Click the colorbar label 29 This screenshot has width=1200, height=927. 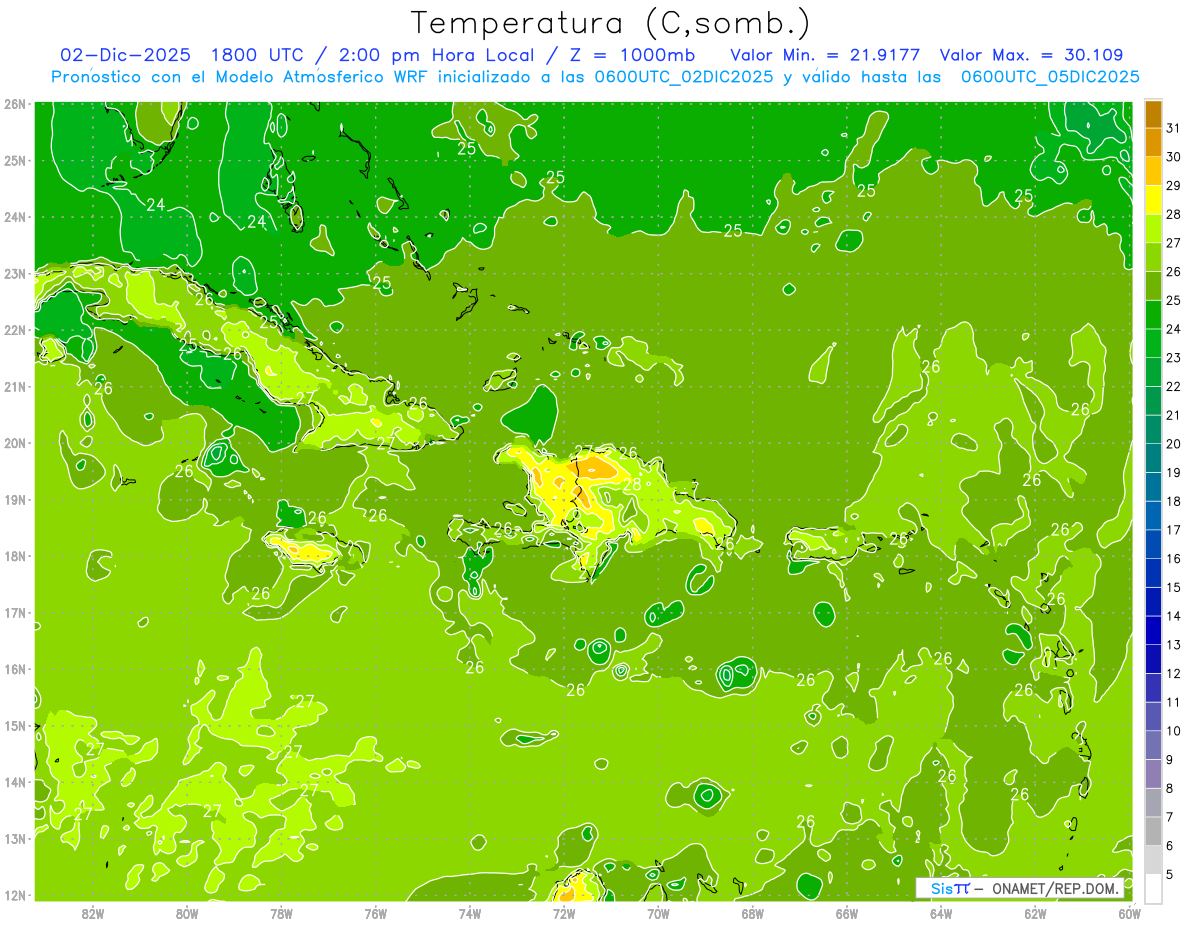1174,186
